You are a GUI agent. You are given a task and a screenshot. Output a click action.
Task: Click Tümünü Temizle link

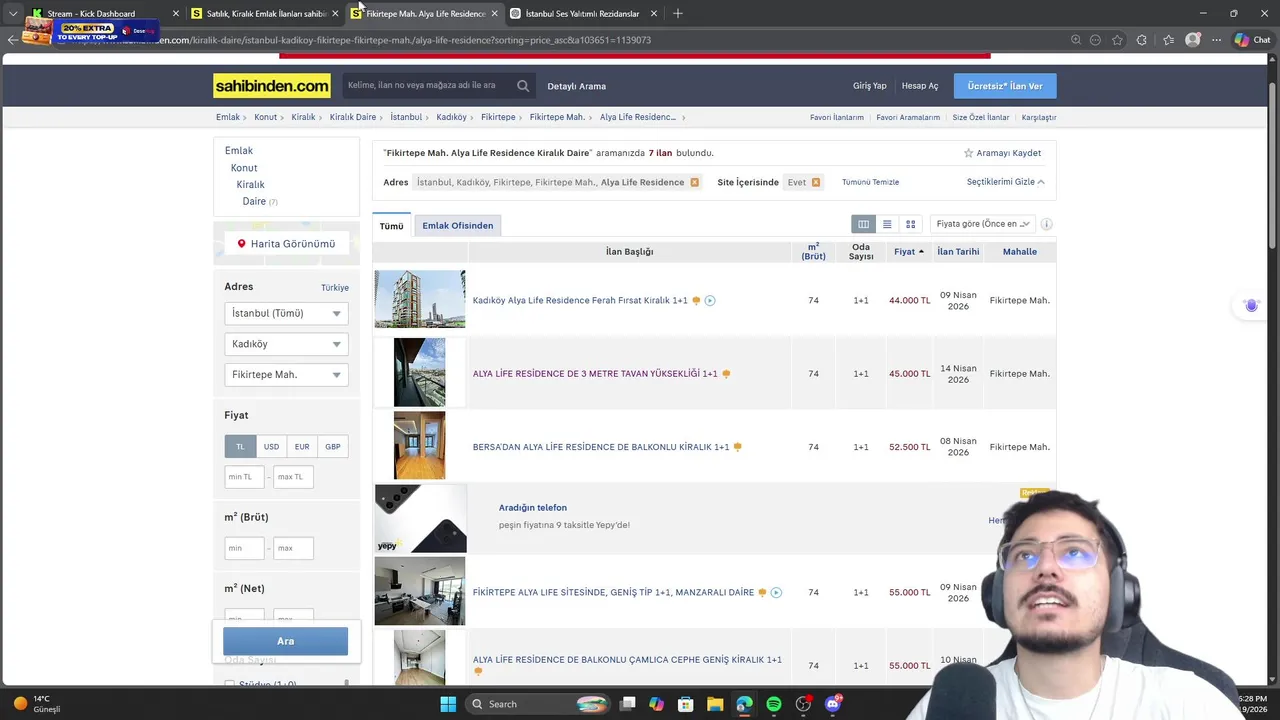pyautogui.click(x=870, y=182)
